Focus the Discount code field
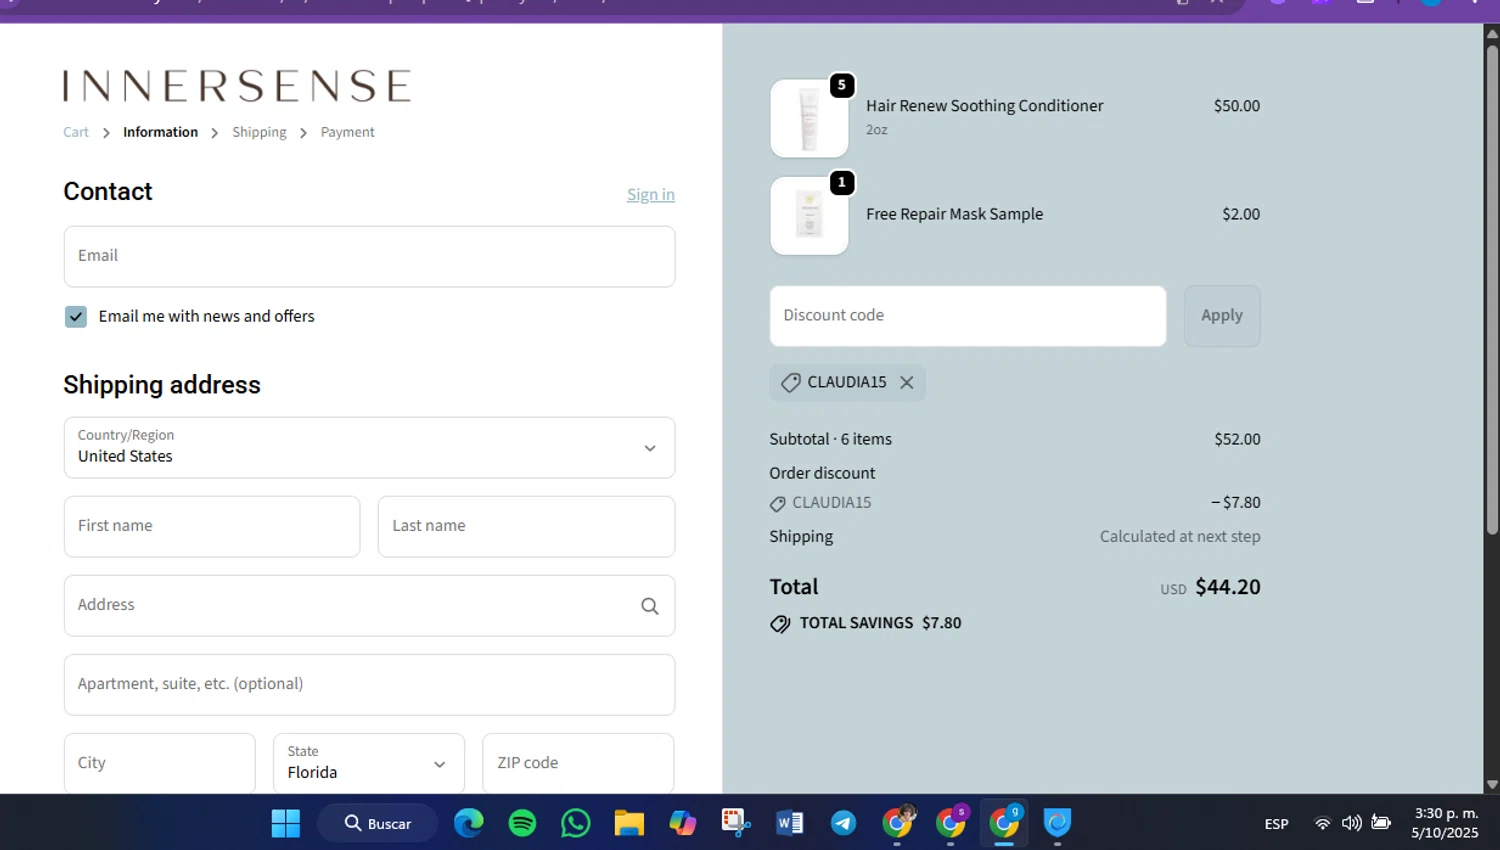The image size is (1500, 850). [x=968, y=316]
